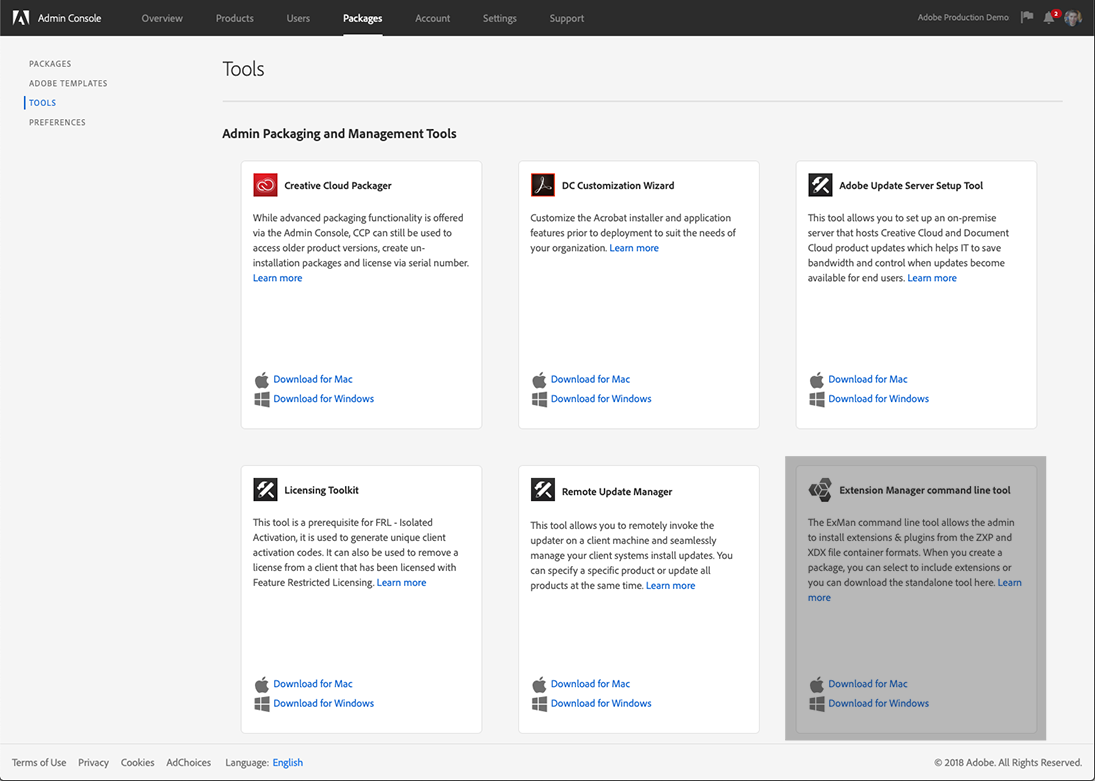Open the Settings tab
The width and height of the screenshot is (1095, 781).
point(500,18)
